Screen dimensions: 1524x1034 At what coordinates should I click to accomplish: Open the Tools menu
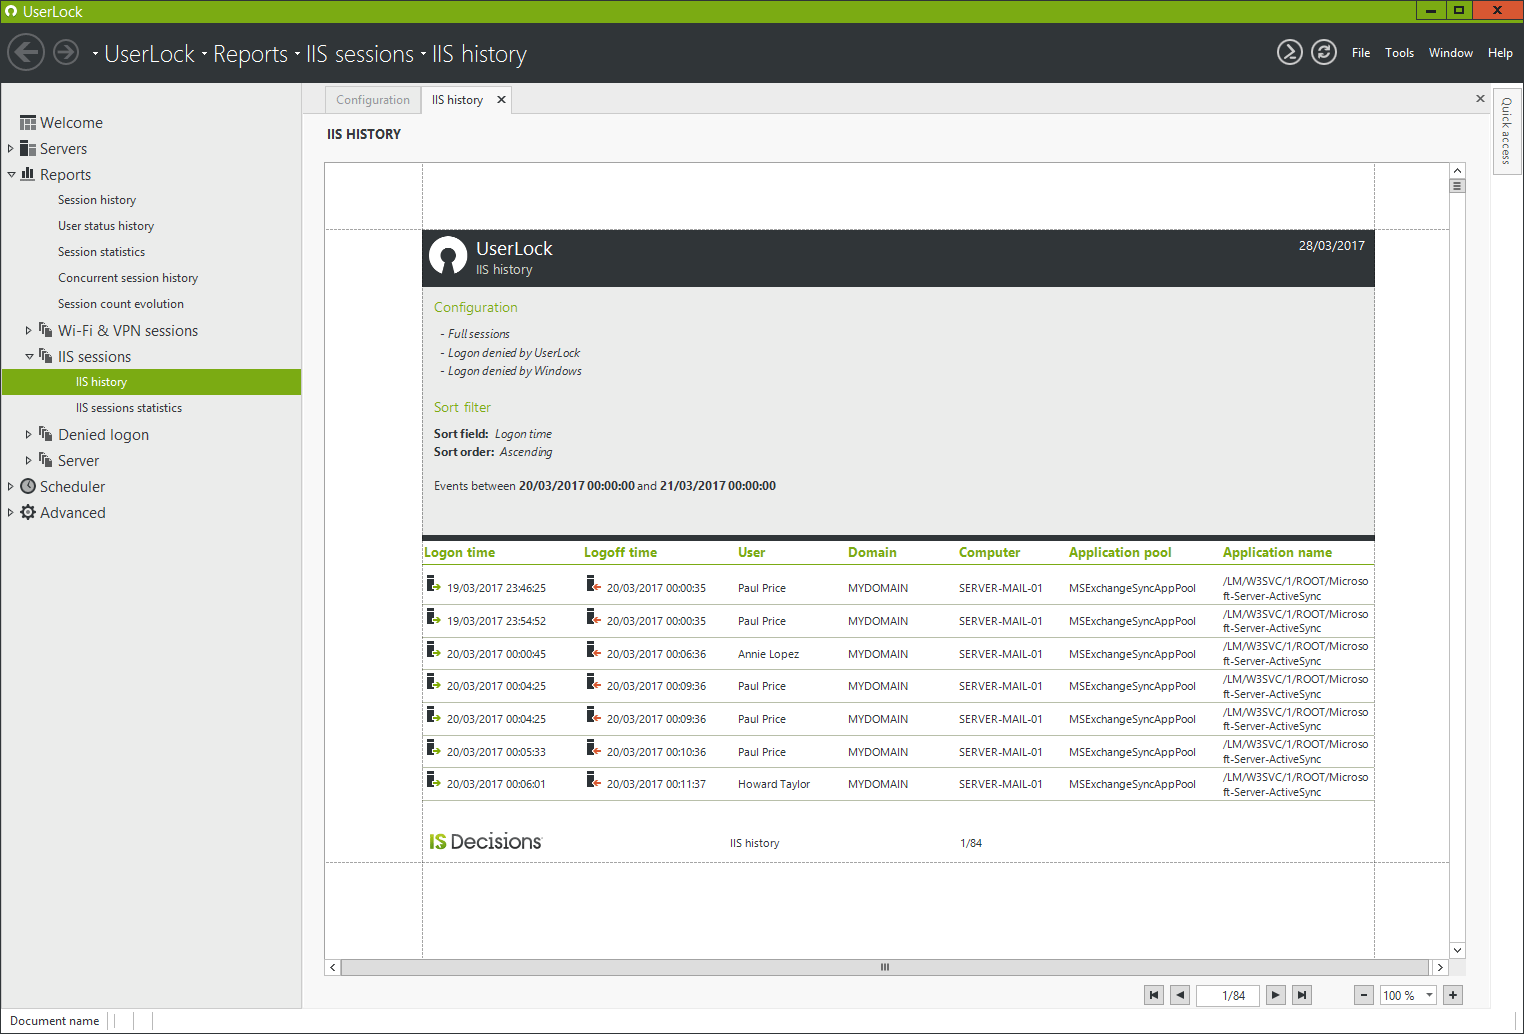coord(1399,53)
